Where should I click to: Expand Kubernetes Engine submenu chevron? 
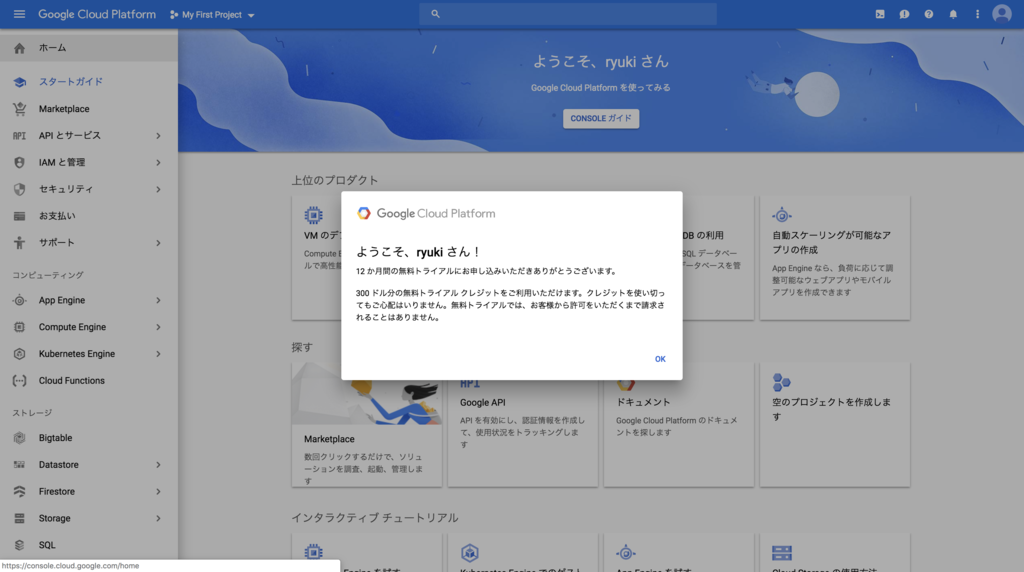point(158,354)
